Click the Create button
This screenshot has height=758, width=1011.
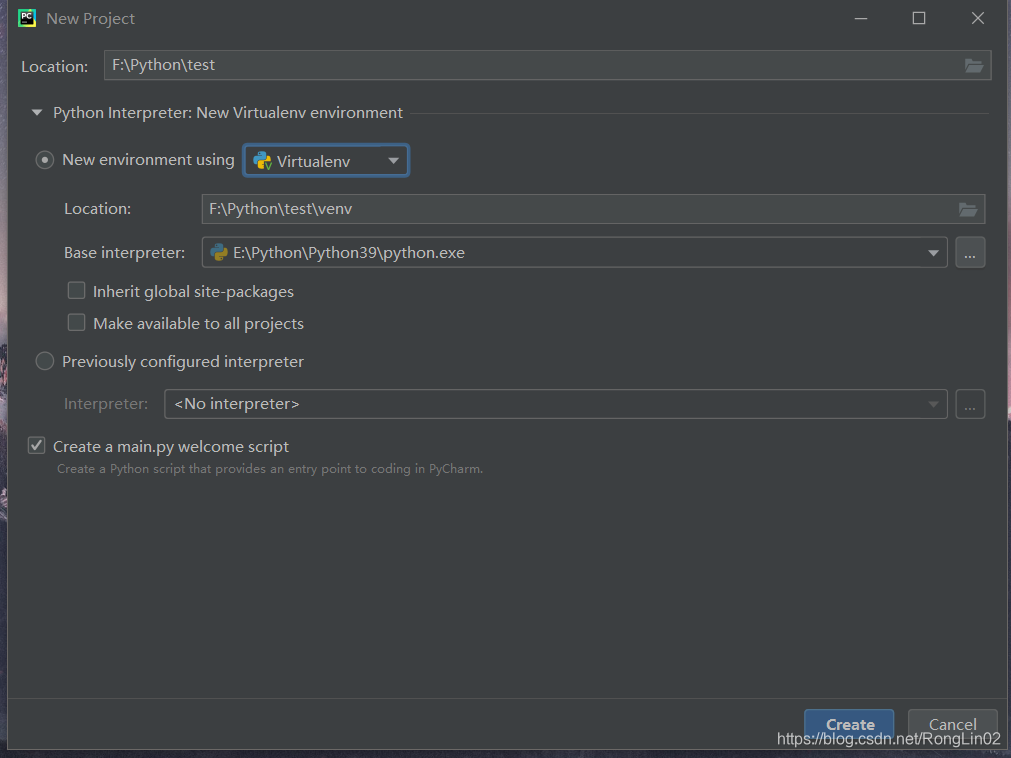pyautogui.click(x=849, y=724)
